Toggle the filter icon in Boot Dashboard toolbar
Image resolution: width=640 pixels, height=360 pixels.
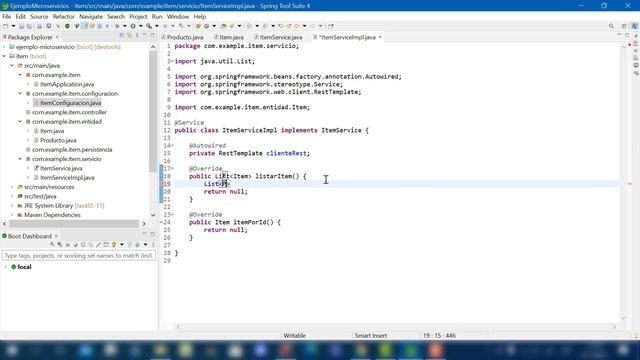click(x=129, y=244)
